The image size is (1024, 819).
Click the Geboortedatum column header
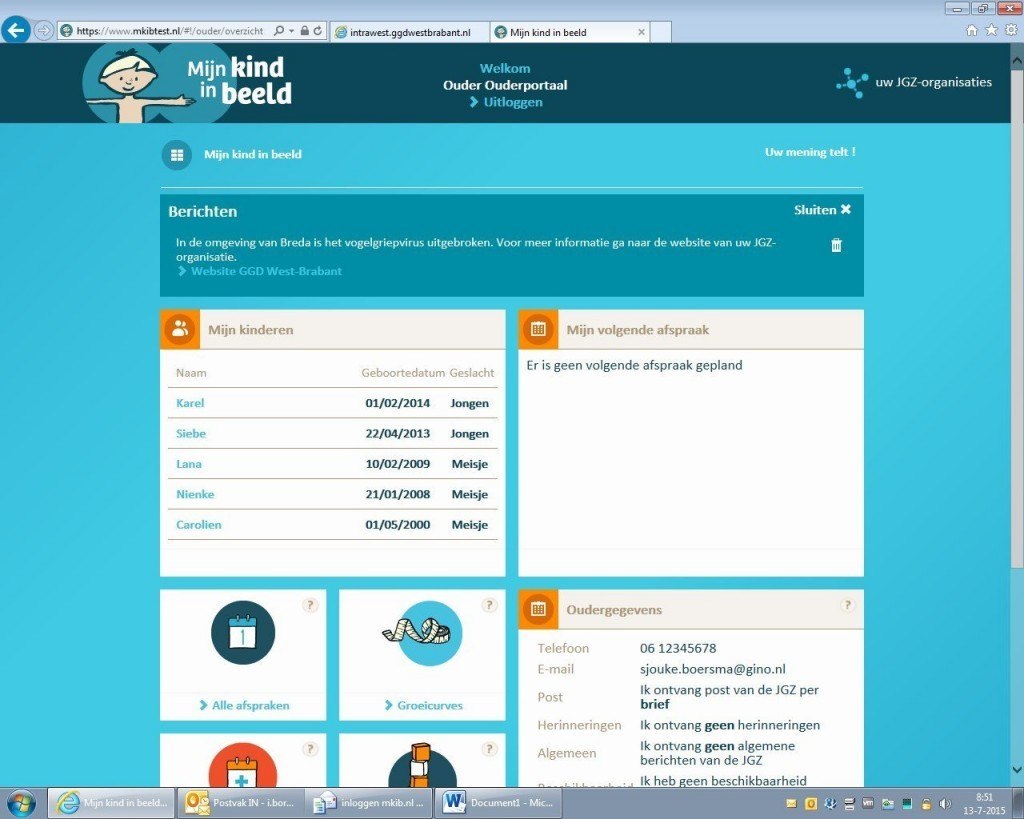pos(403,373)
